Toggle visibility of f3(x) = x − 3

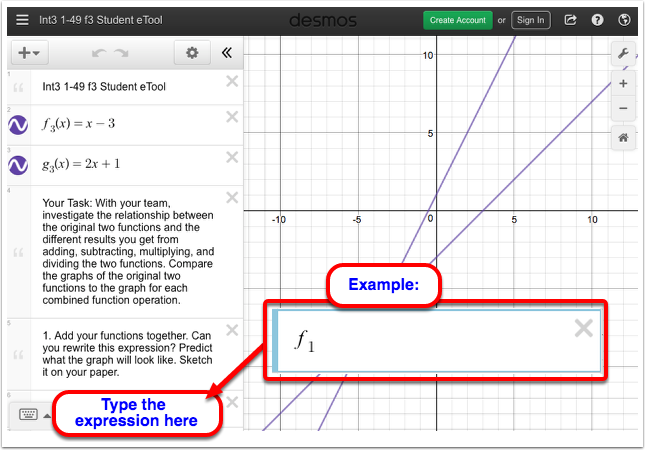point(18,125)
